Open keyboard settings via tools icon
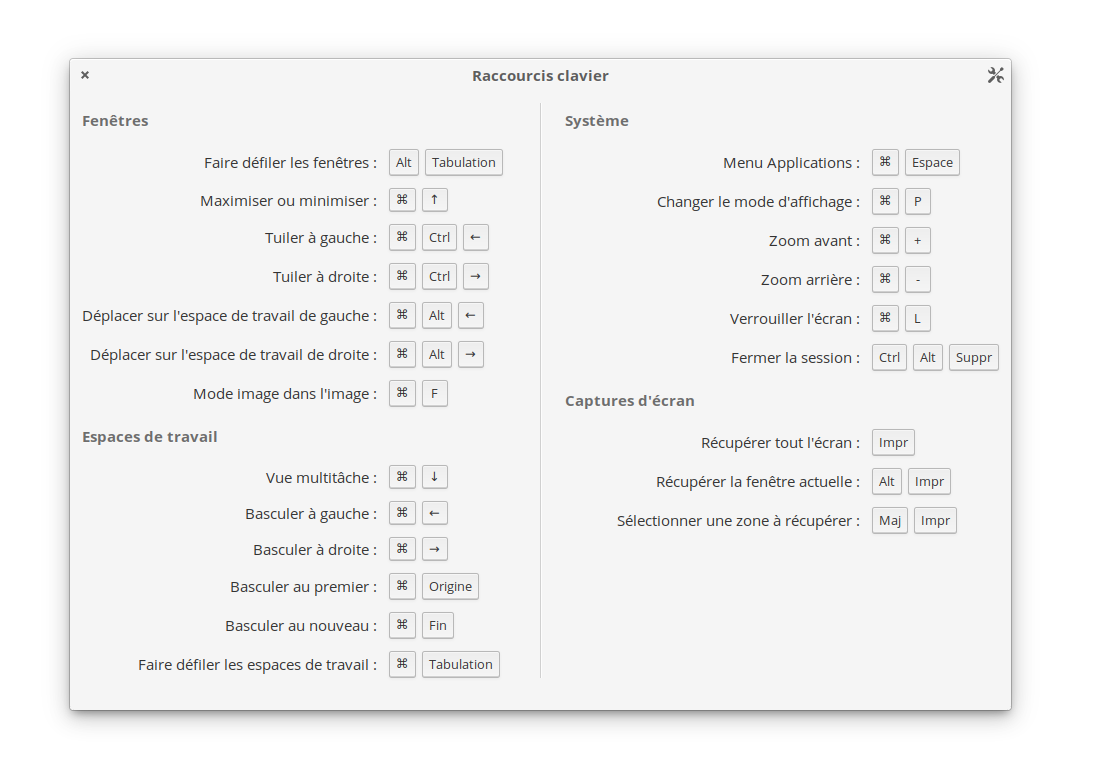 995,75
